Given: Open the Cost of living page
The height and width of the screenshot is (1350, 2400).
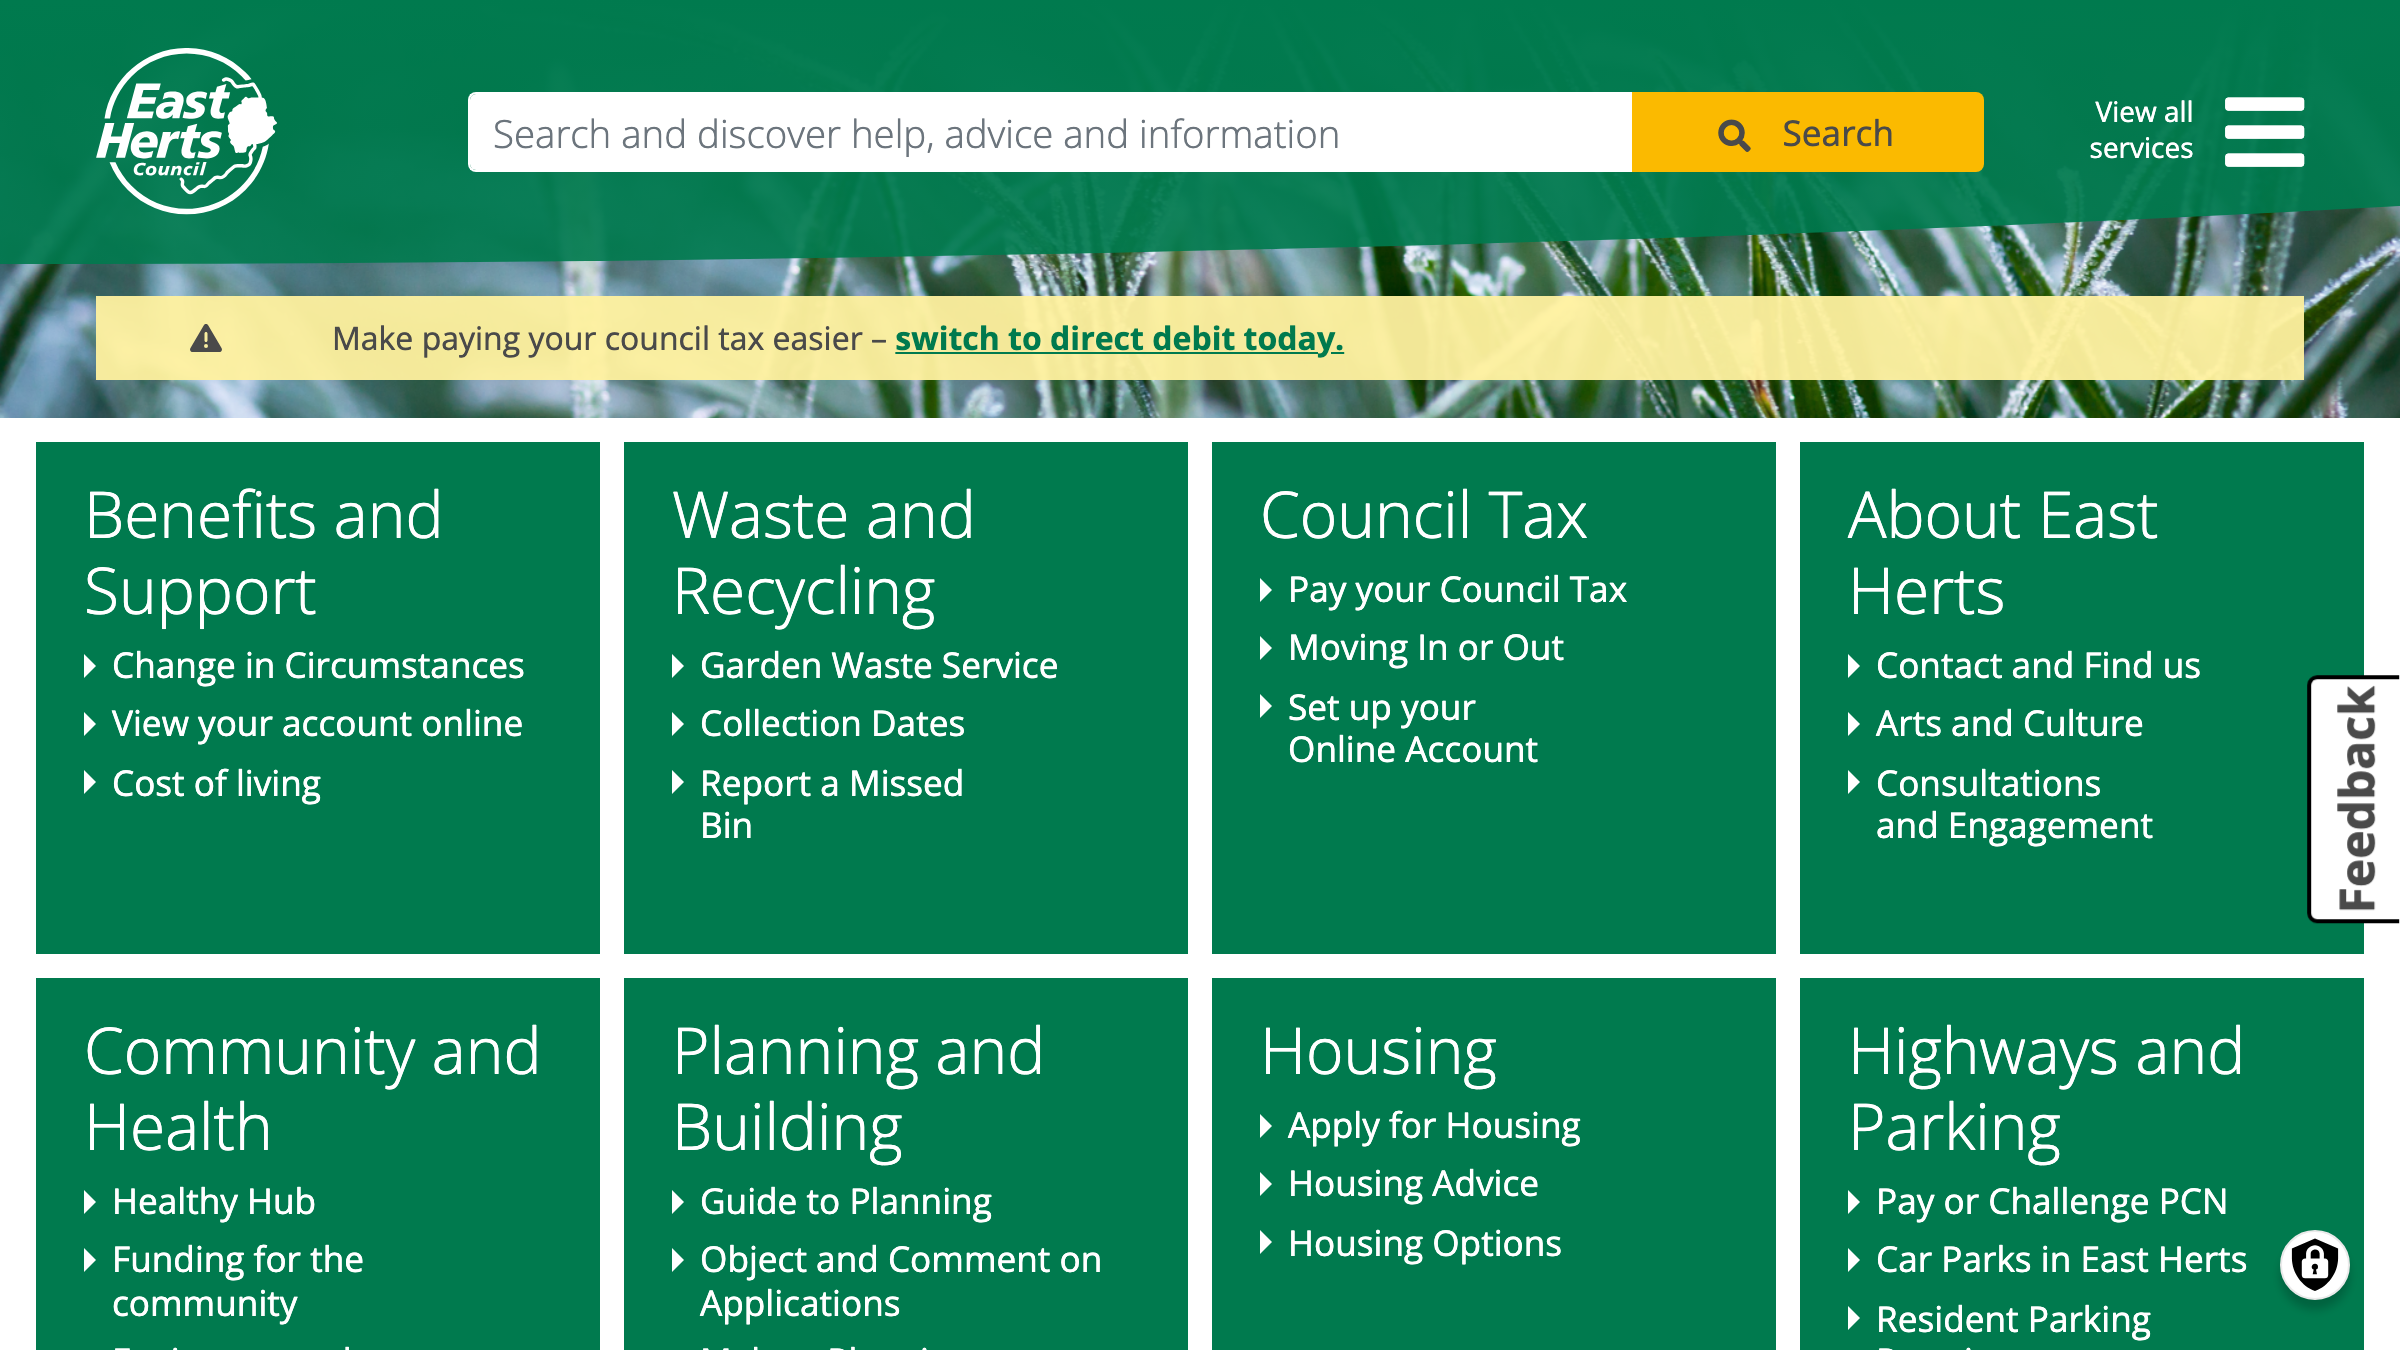Looking at the screenshot, I should tap(216, 783).
